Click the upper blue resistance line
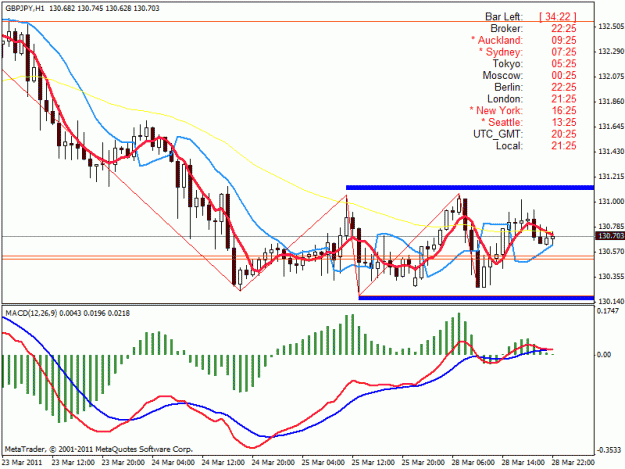 click(470, 187)
